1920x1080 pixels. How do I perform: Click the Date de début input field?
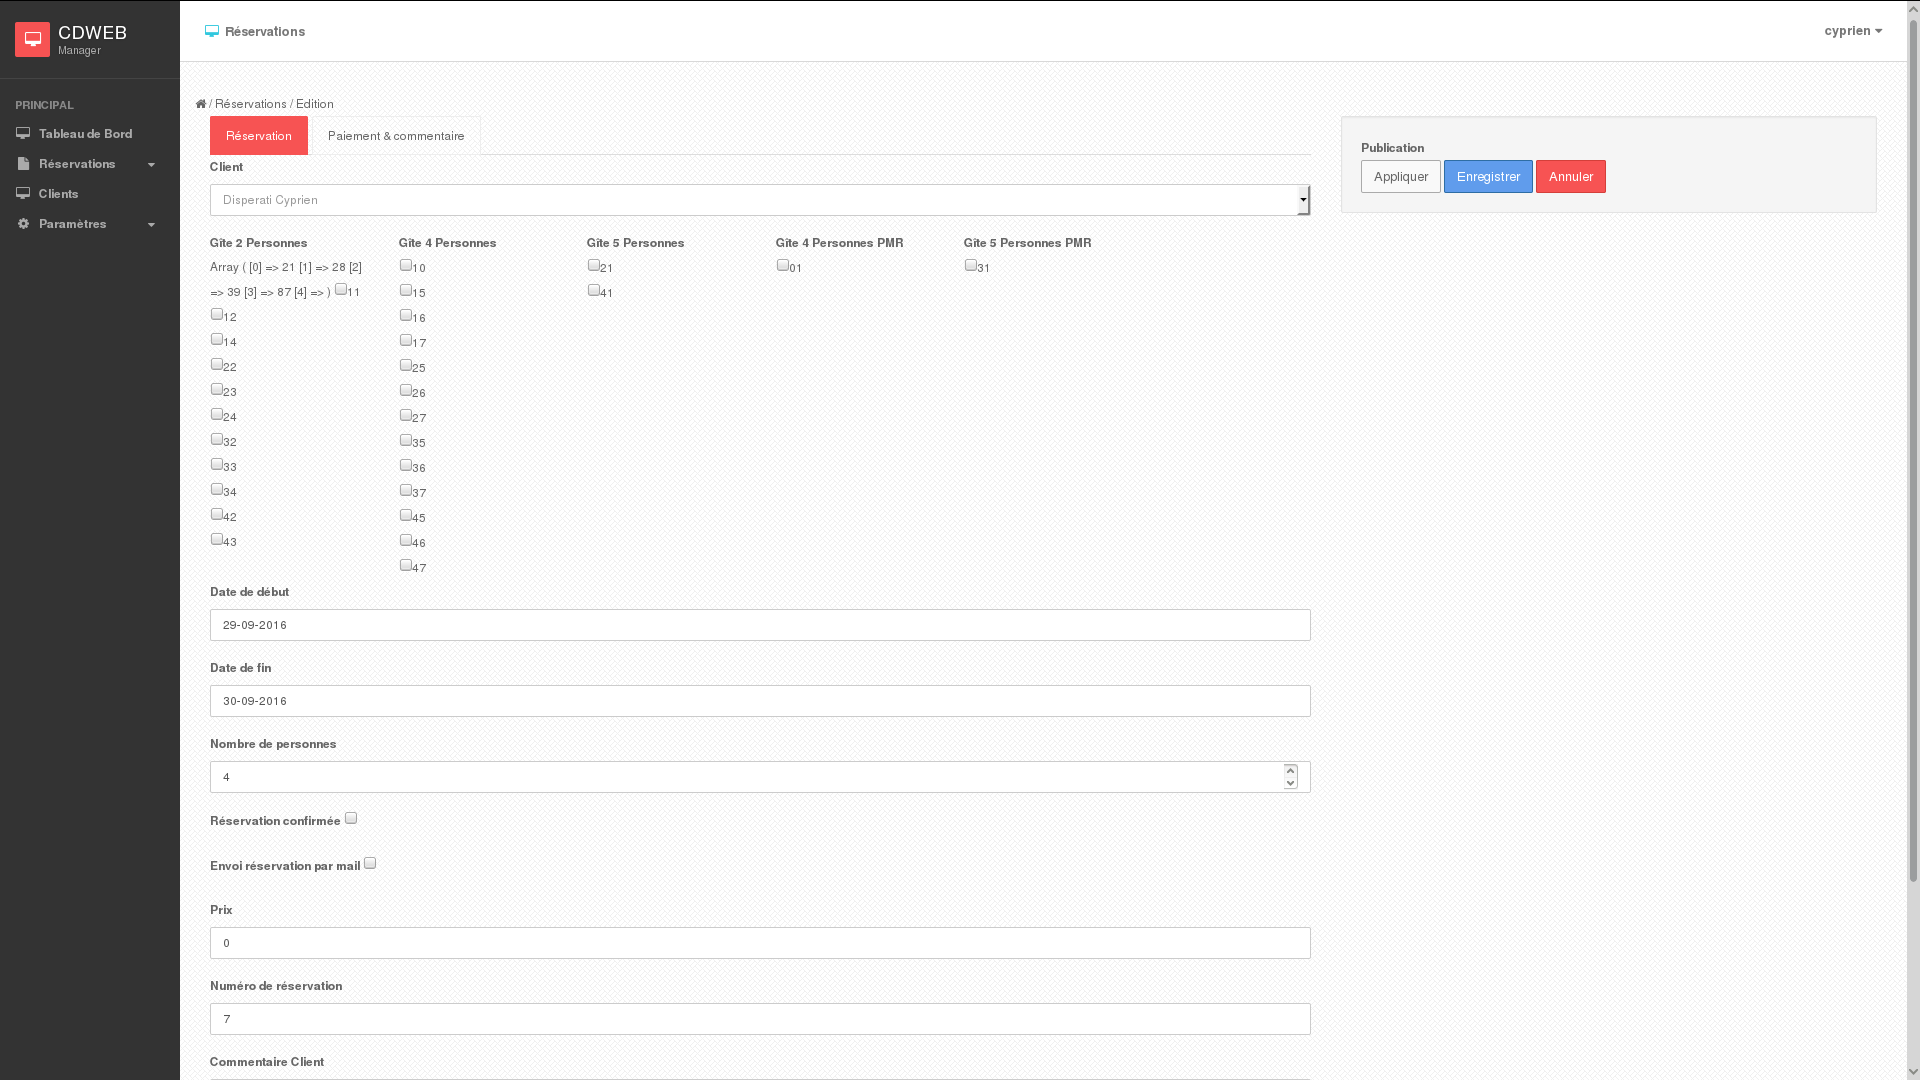tap(760, 624)
